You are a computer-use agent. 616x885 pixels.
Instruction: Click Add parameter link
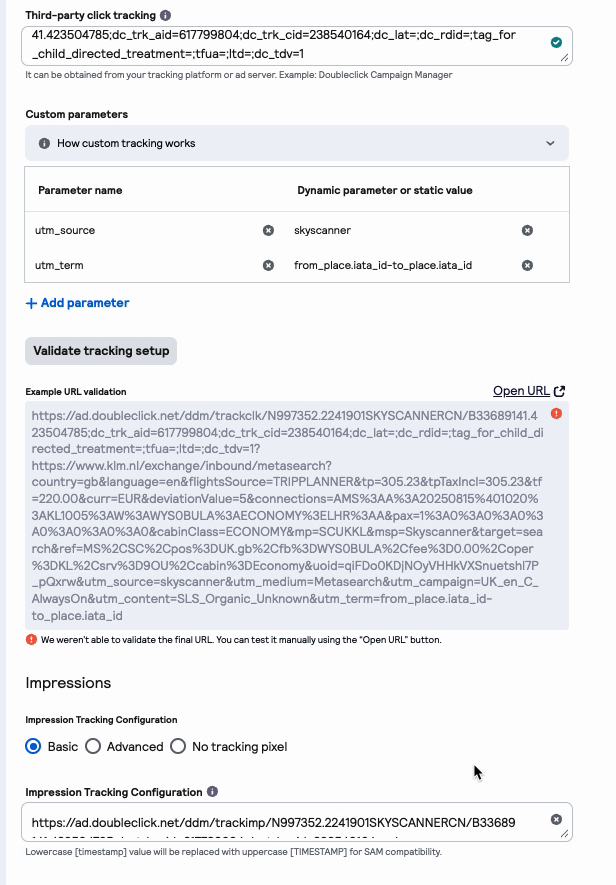[x=77, y=303]
